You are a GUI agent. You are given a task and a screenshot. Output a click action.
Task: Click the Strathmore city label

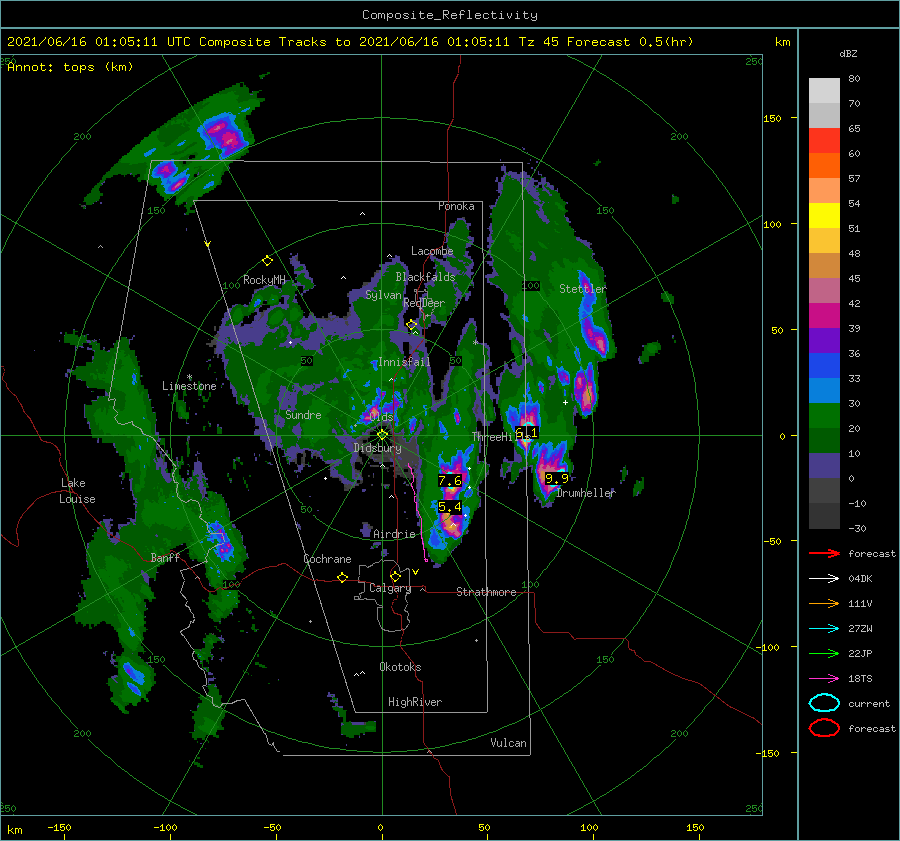486,592
